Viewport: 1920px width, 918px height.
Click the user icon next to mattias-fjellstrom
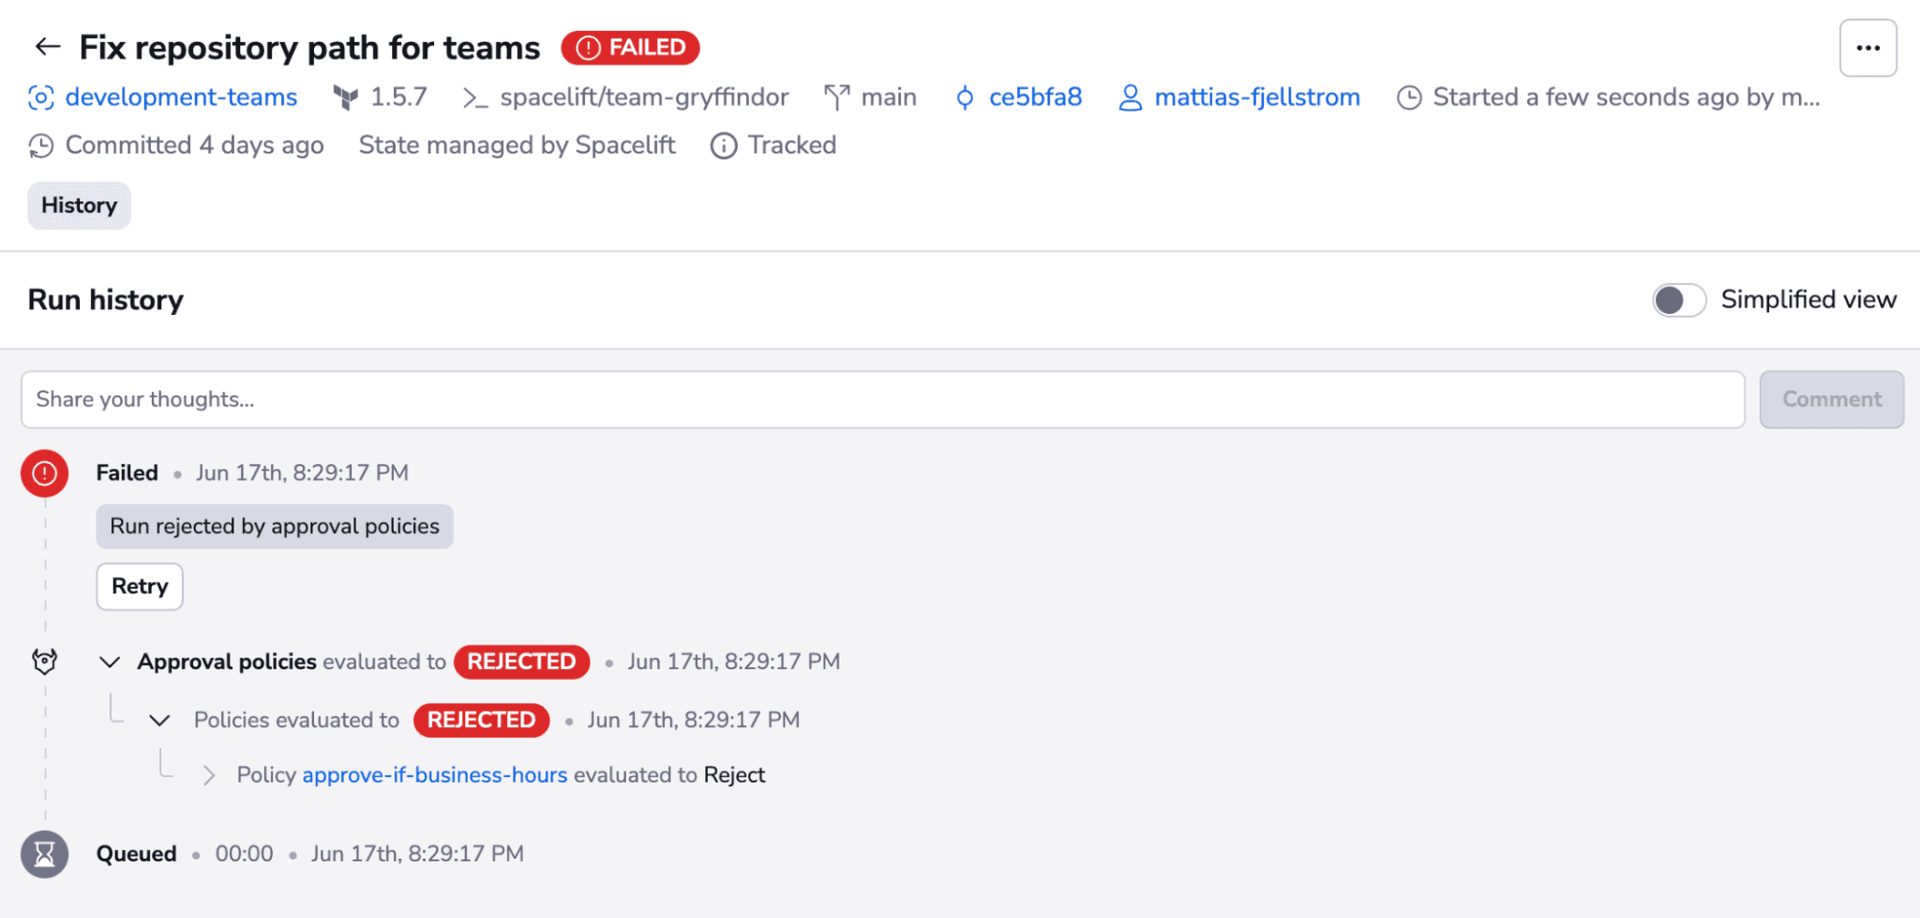pos(1130,97)
